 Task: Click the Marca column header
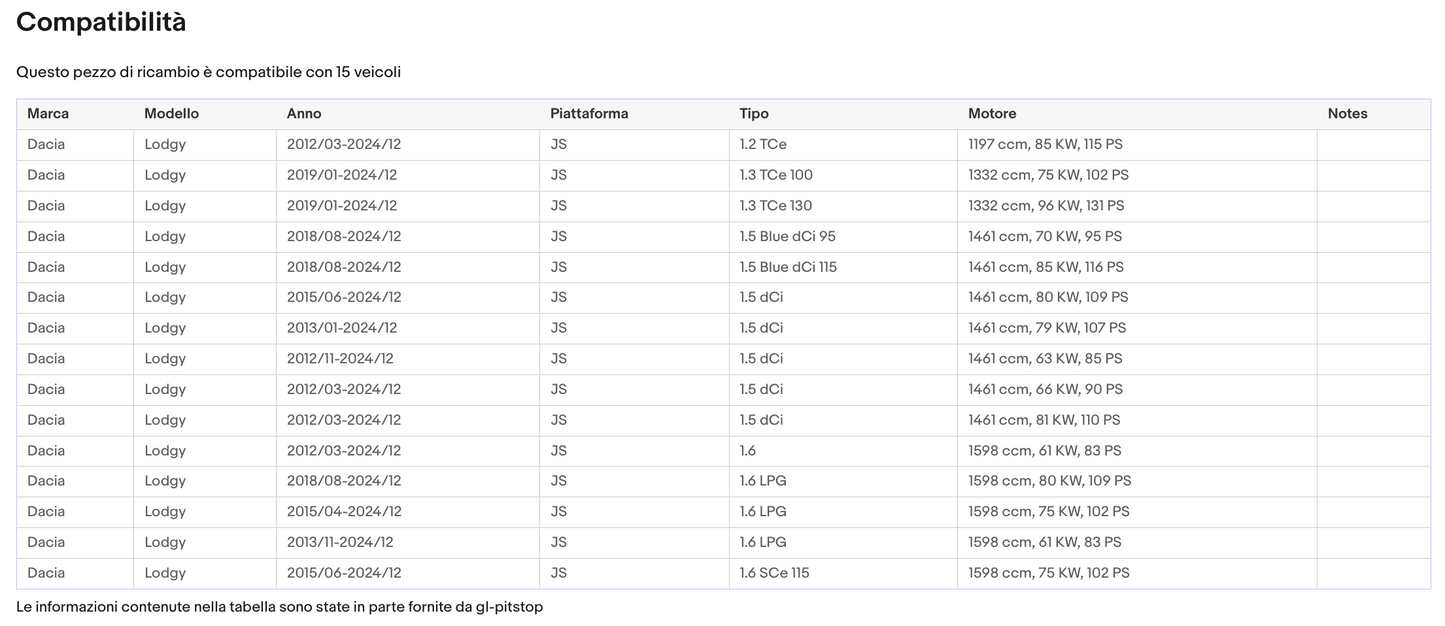point(48,114)
